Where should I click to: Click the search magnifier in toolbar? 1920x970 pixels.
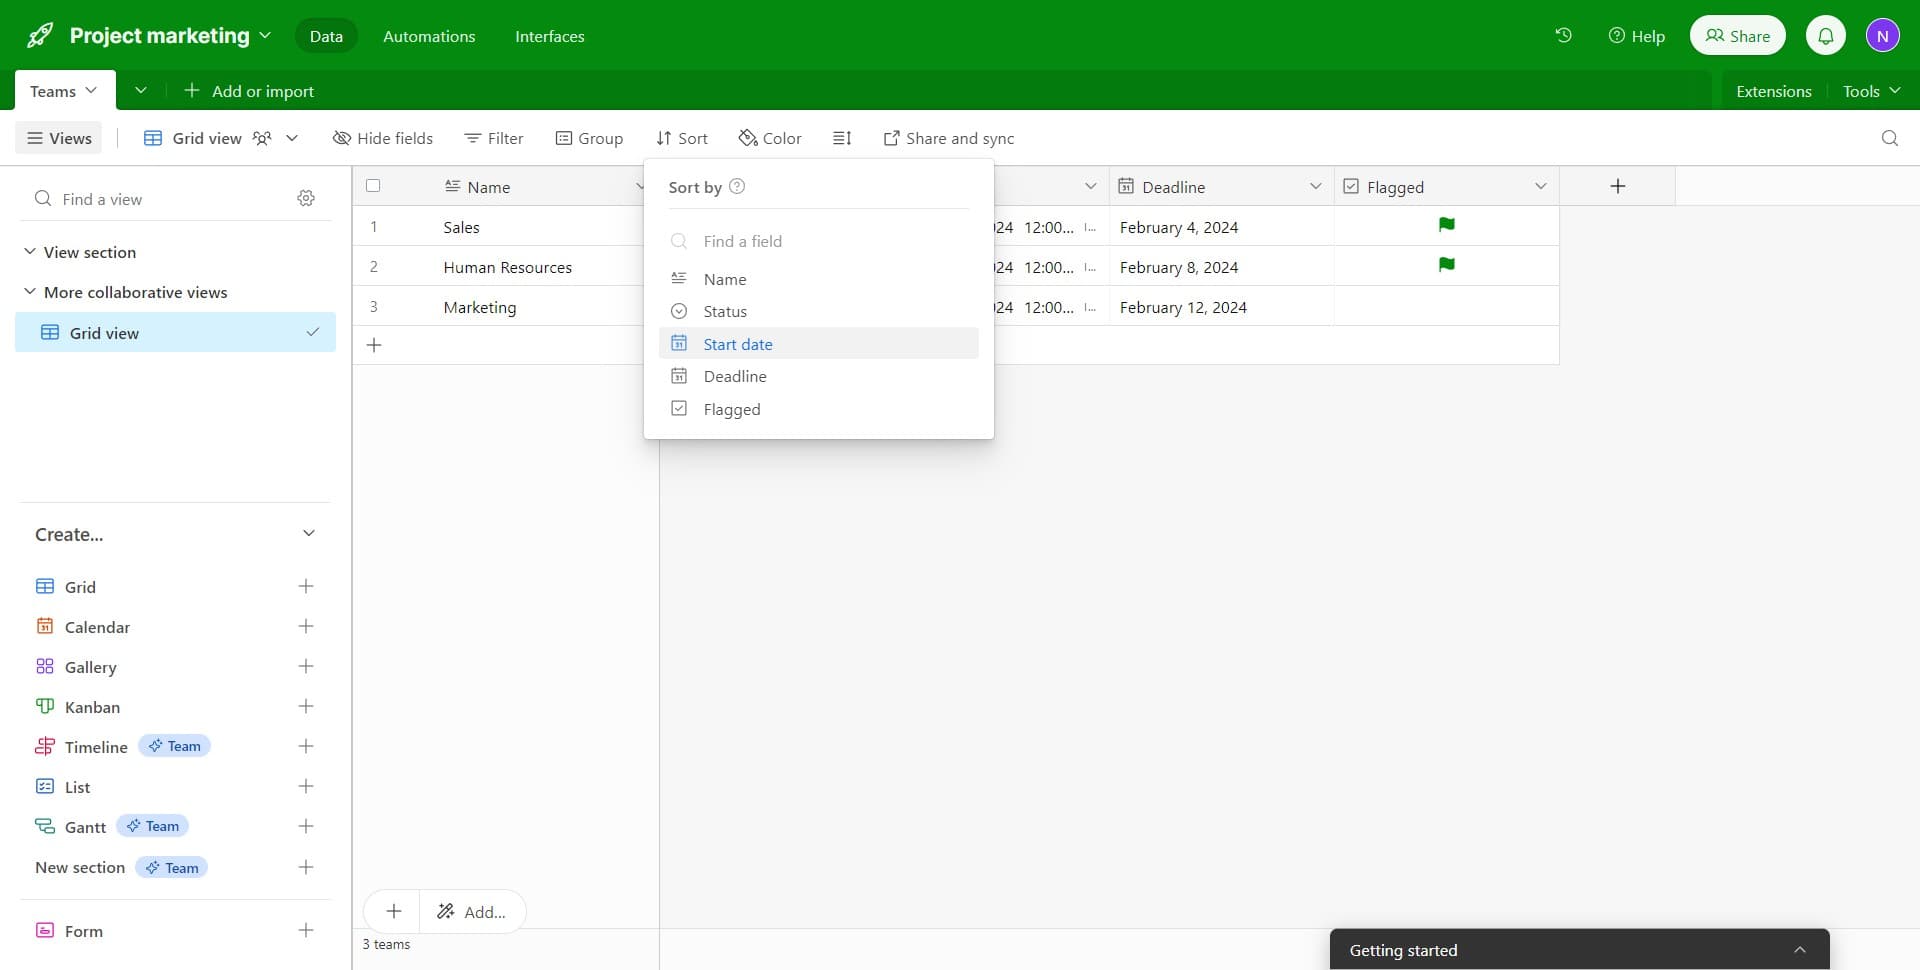[1889, 138]
